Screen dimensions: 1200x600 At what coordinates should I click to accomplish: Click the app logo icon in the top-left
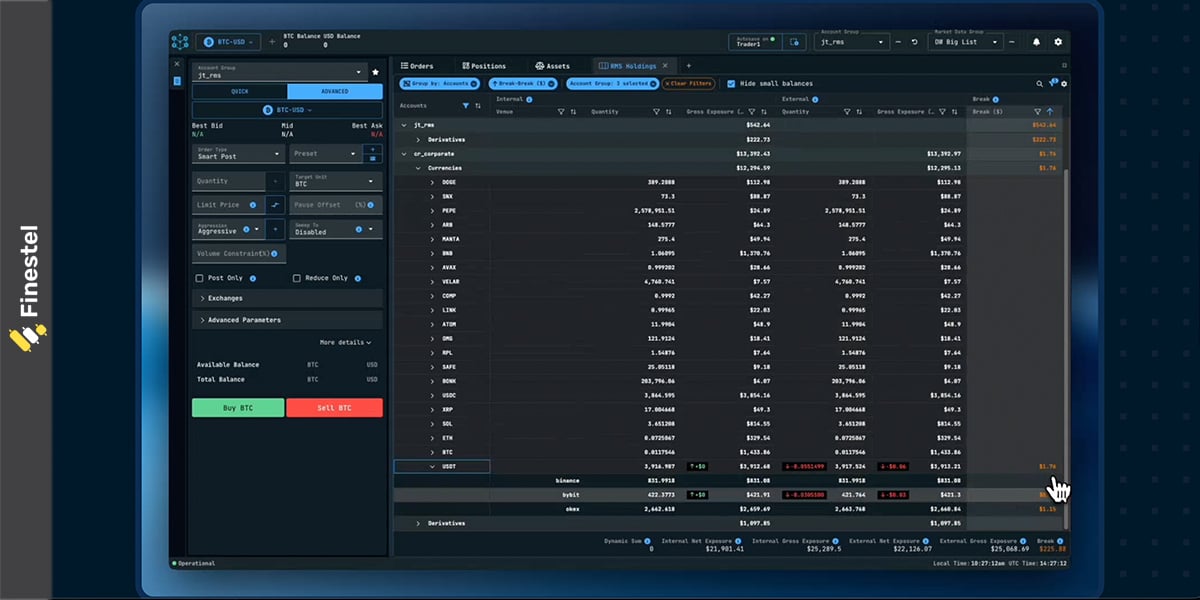[179, 41]
